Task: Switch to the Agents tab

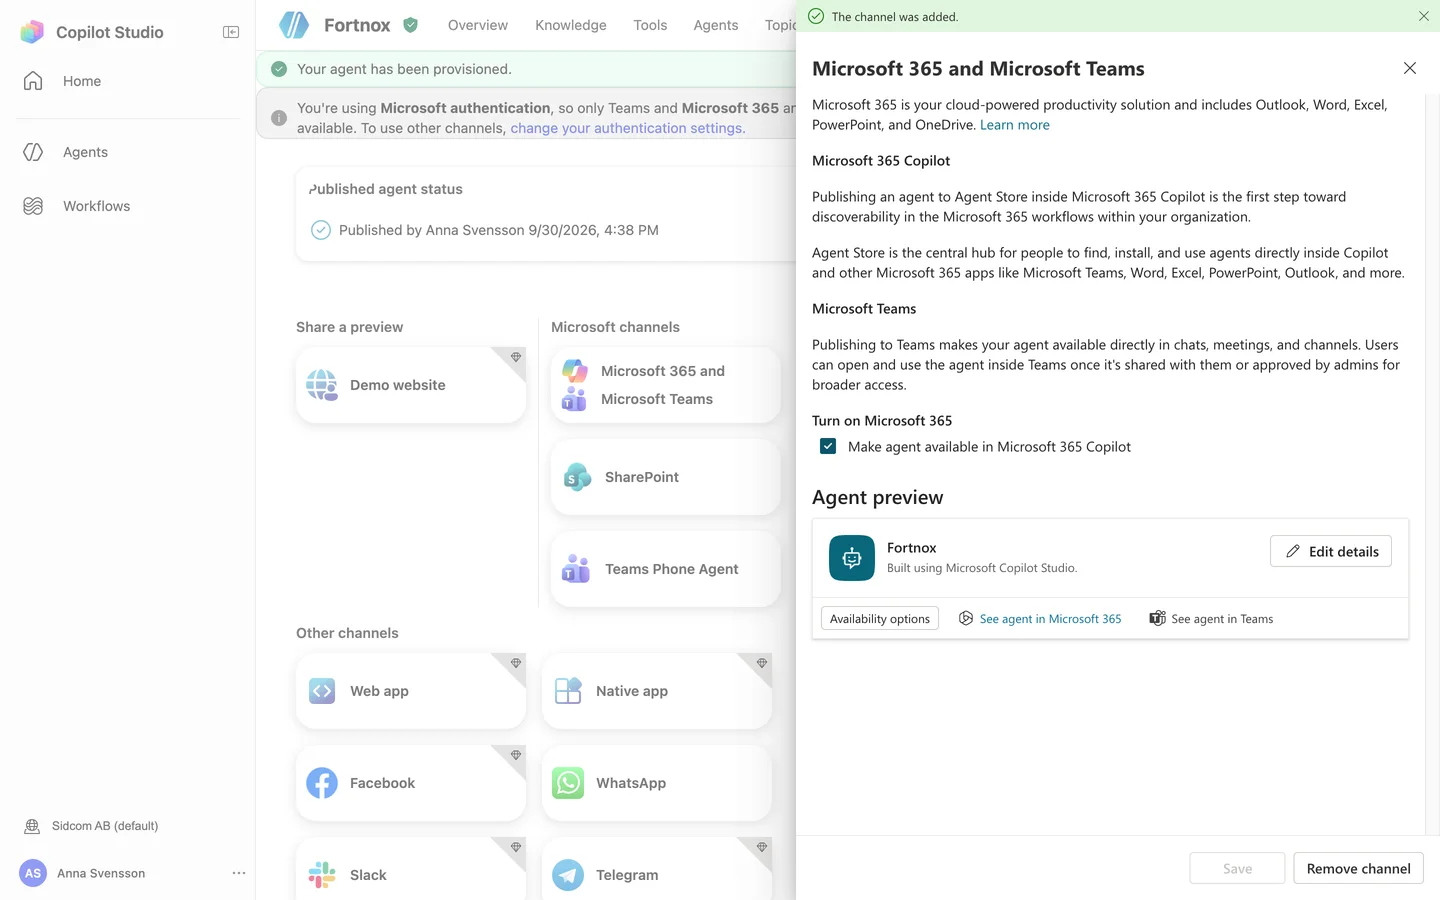Action: pyautogui.click(x=716, y=25)
